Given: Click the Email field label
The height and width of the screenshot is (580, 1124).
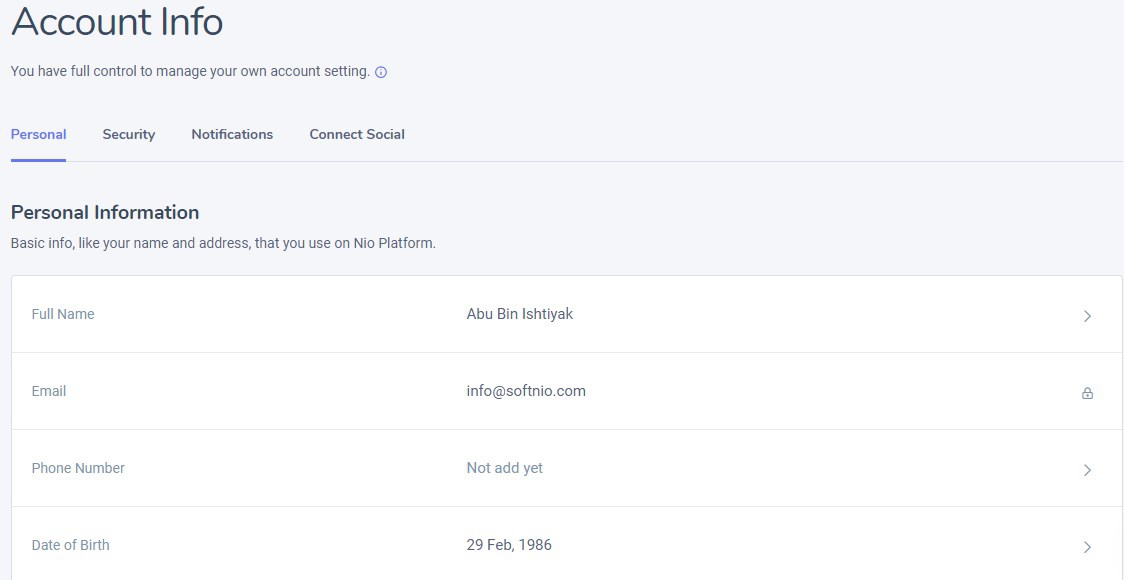Looking at the screenshot, I should [x=49, y=391].
